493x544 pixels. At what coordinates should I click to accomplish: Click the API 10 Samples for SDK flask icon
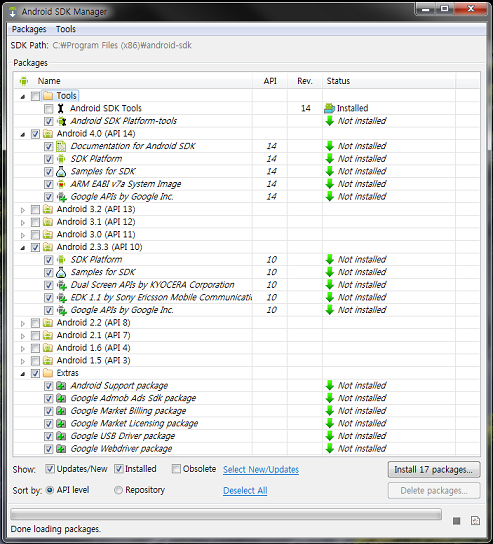(61, 272)
